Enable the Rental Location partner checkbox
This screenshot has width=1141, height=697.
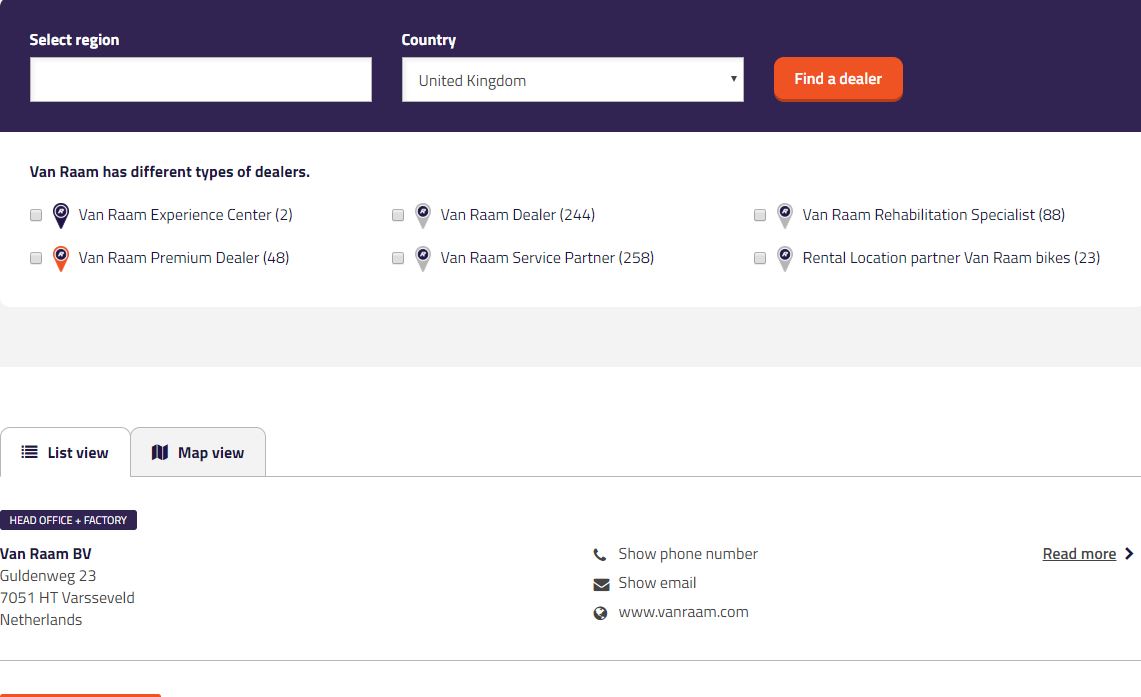(x=760, y=258)
